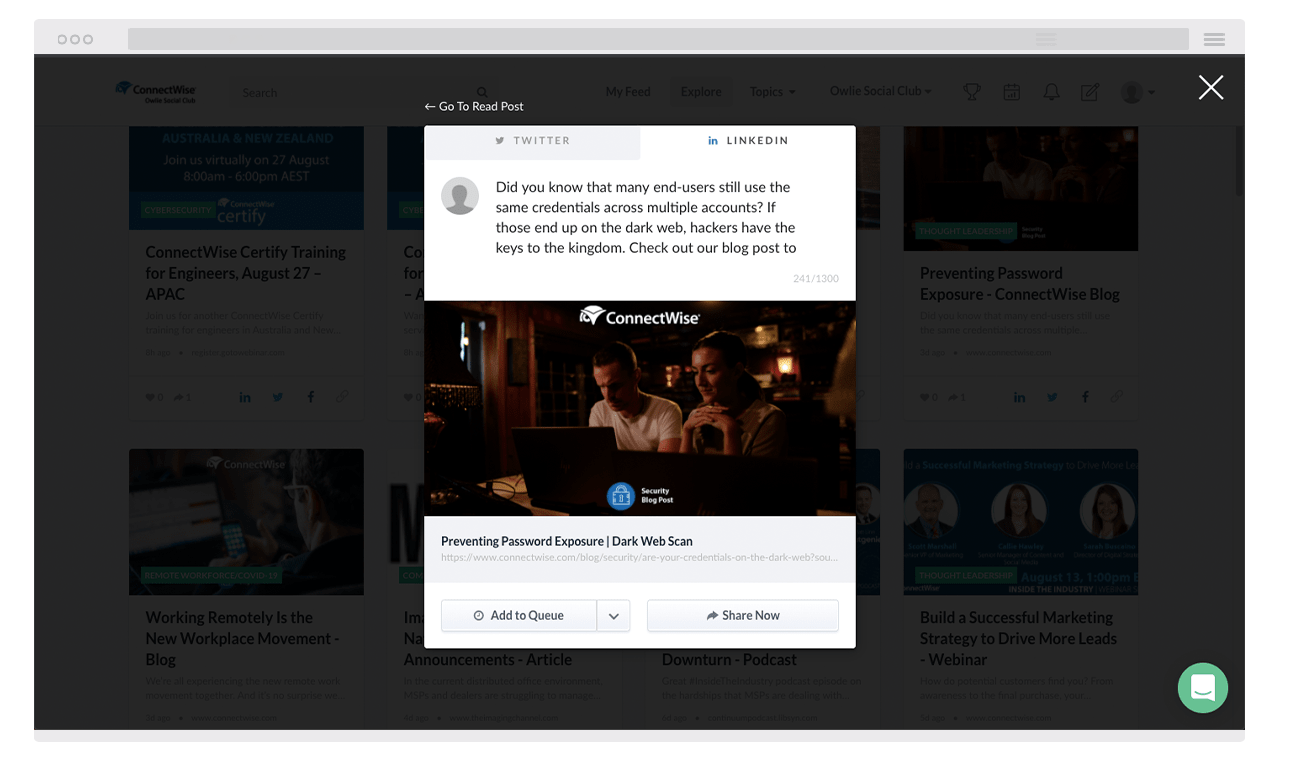The image size is (1300, 772).
Task: Open Working Remotely Is the New Workplace card
Action: coord(243,638)
